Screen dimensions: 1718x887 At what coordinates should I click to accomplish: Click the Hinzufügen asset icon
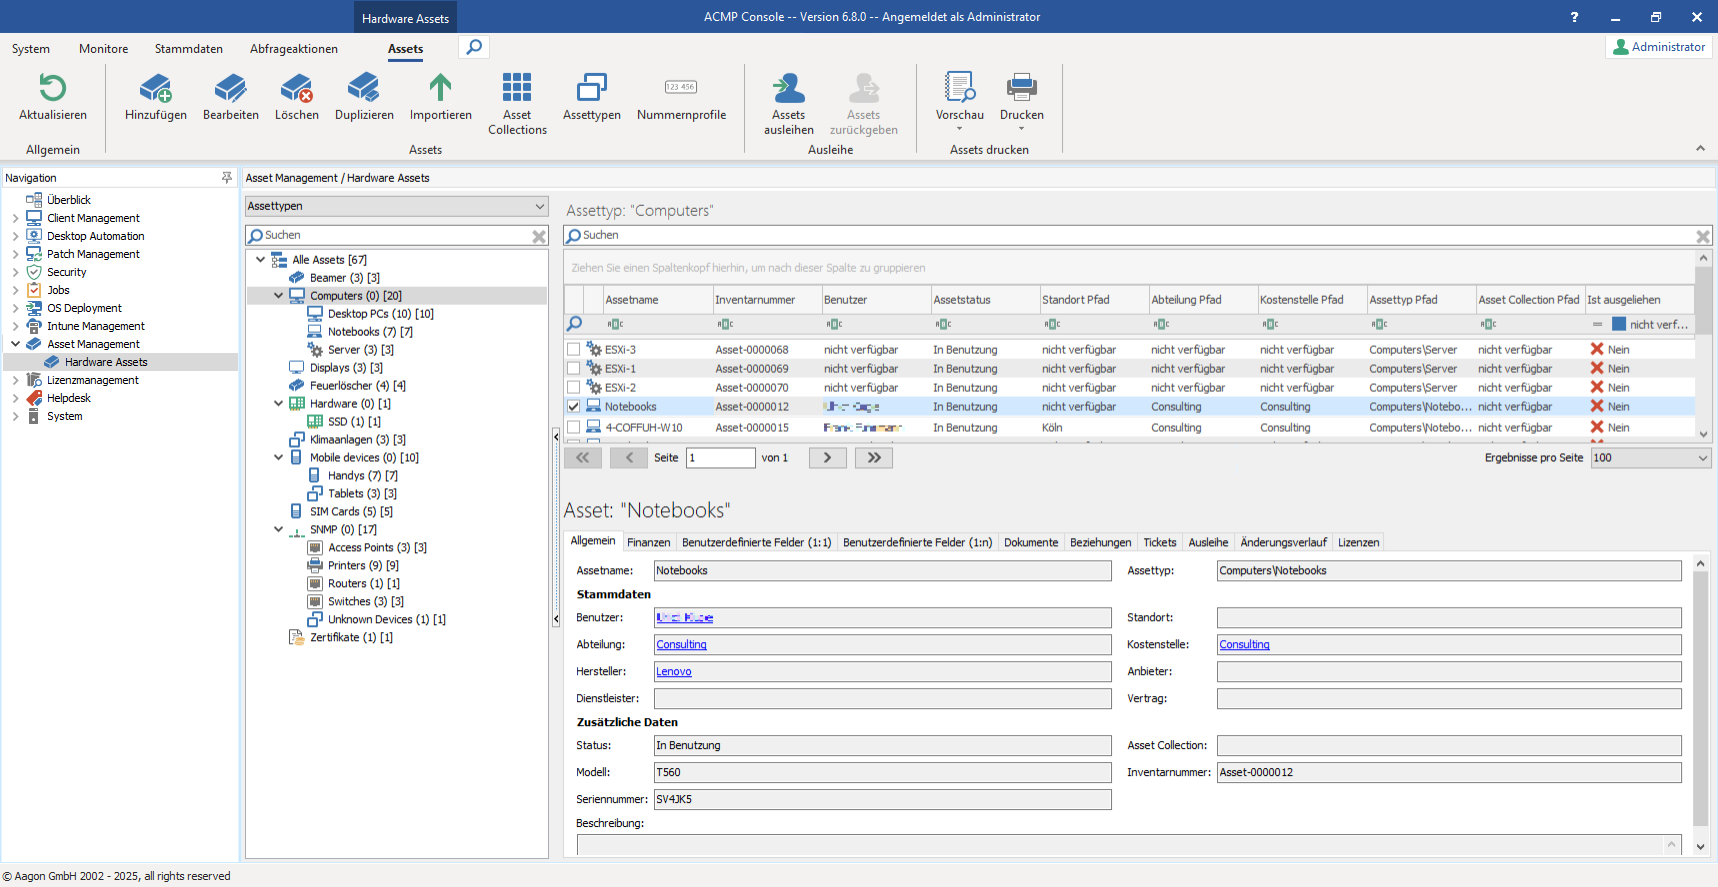coord(155,89)
